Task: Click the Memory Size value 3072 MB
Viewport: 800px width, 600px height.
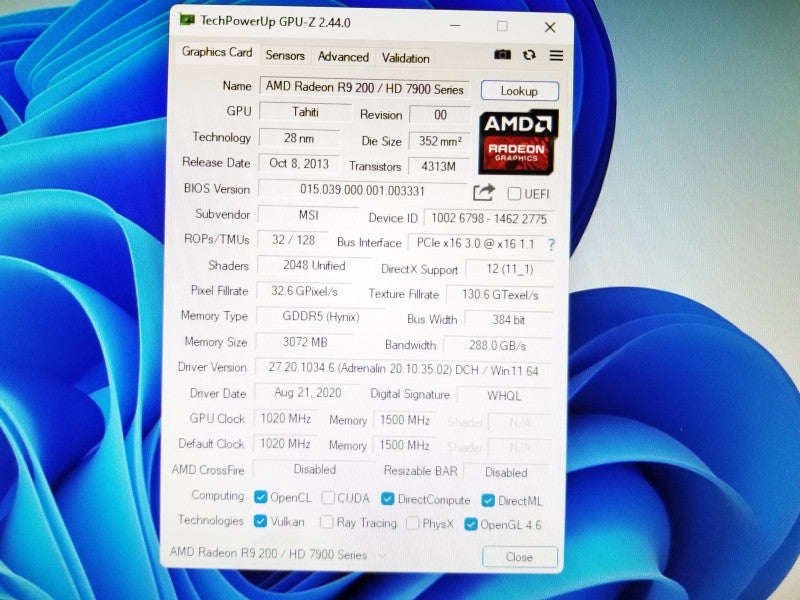Action: click(x=305, y=342)
